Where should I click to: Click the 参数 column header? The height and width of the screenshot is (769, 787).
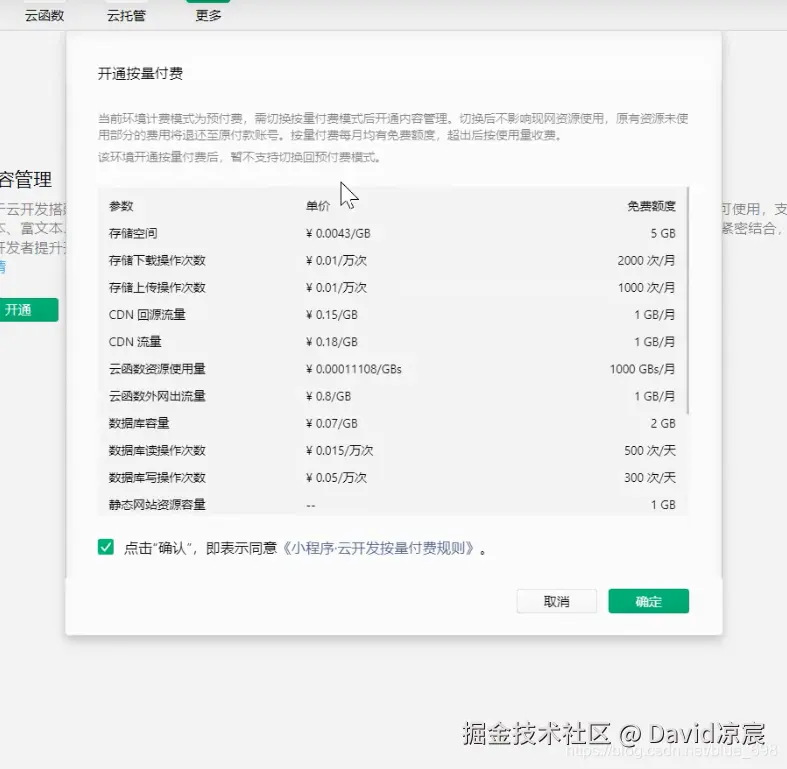coord(121,206)
